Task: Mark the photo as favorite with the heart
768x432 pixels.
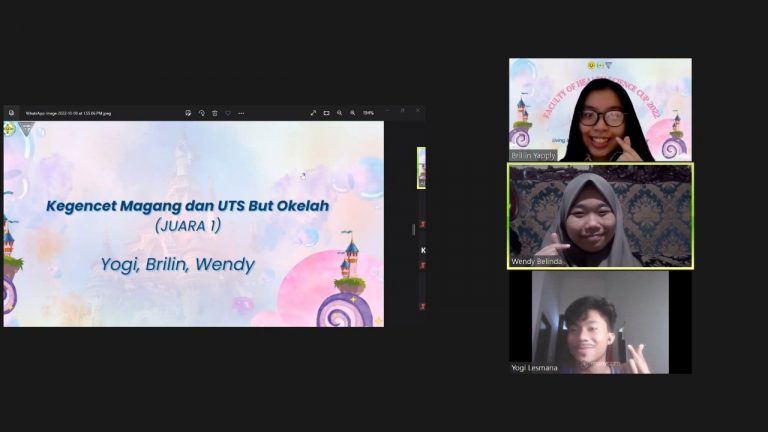Action: (228, 113)
